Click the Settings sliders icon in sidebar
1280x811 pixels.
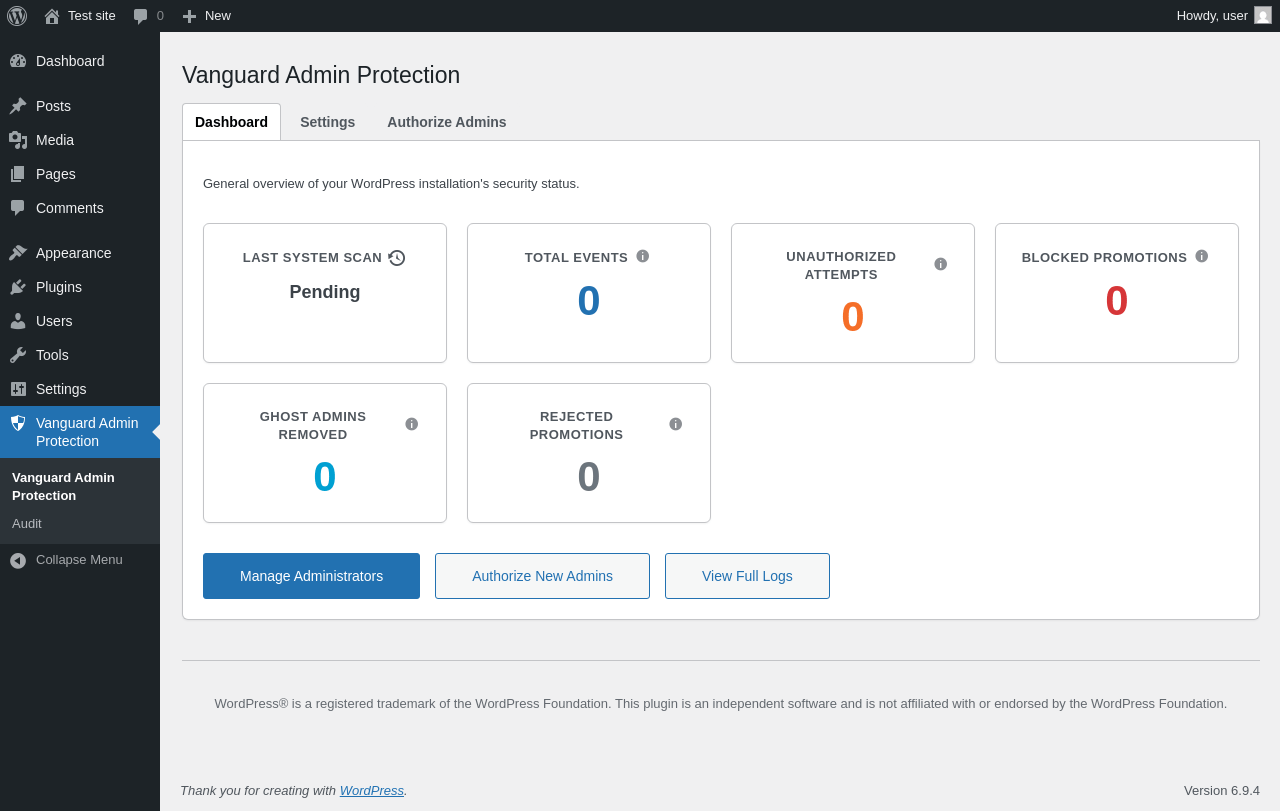coord(18,389)
